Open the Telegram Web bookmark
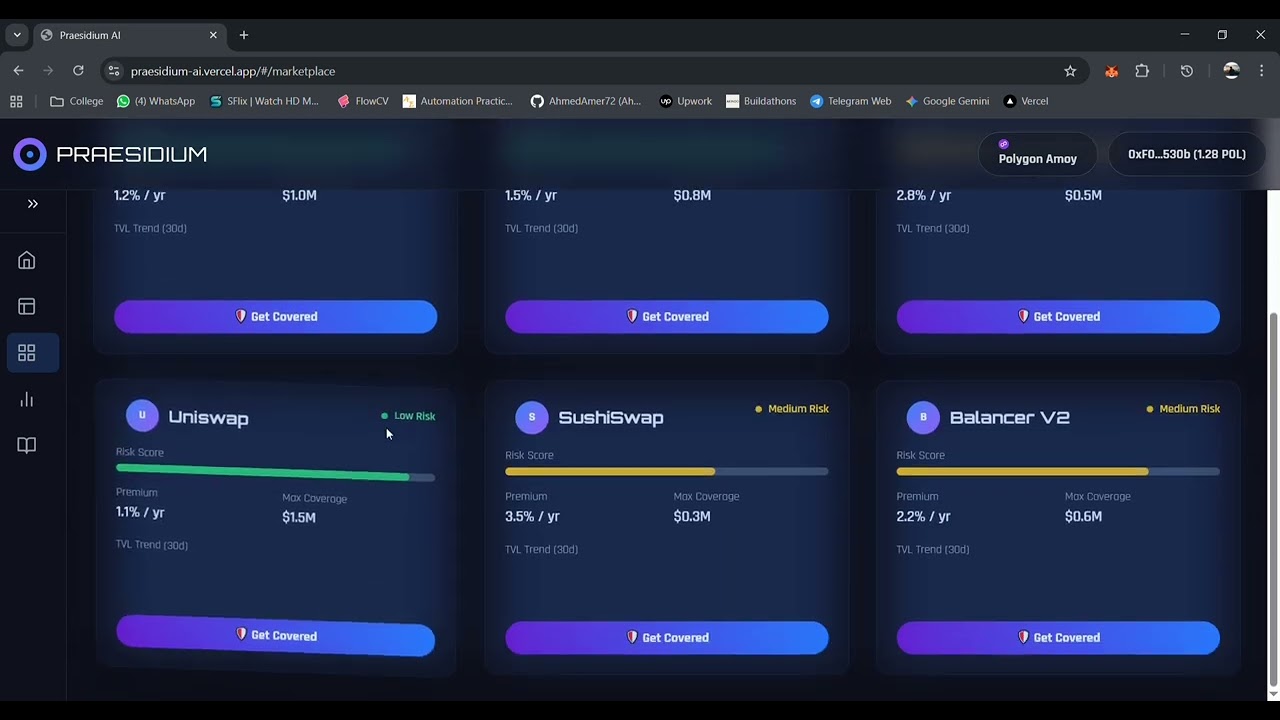This screenshot has width=1280, height=720. [850, 101]
